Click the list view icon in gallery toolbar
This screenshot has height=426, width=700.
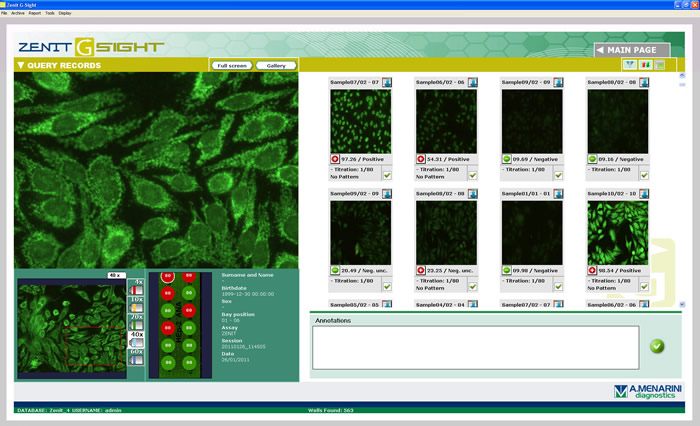(x=659, y=65)
